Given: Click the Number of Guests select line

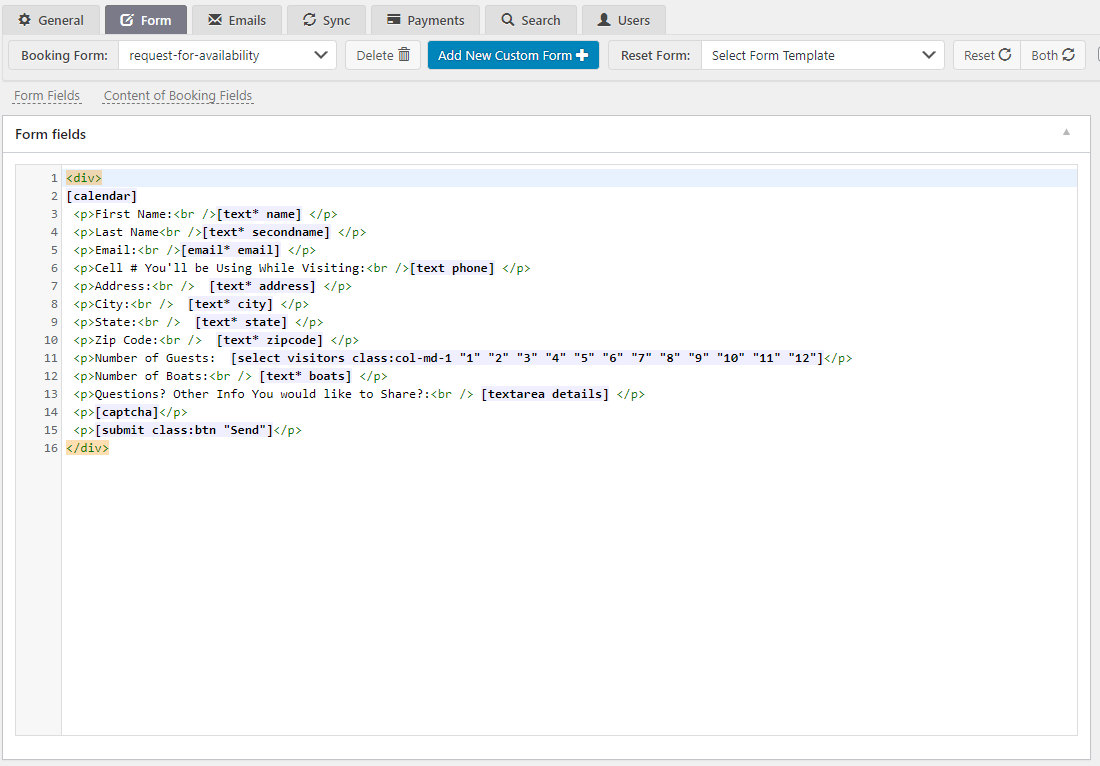Looking at the screenshot, I should (463, 358).
